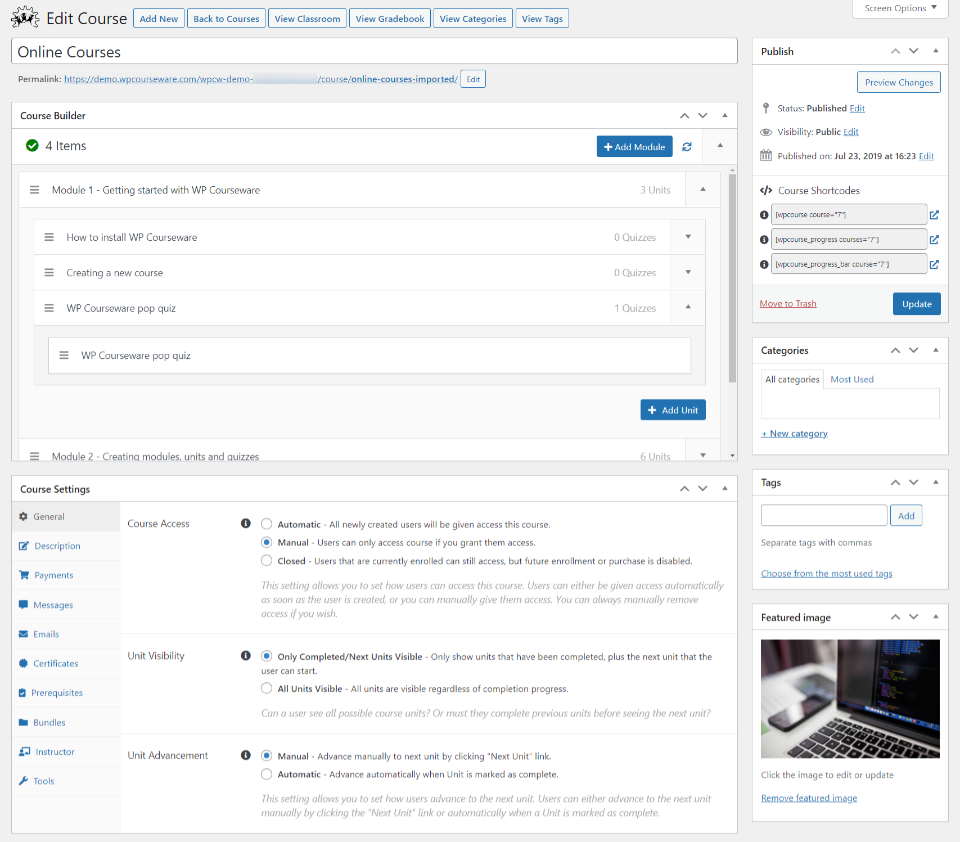
Task: Switch to the Most Used categories tab
Action: point(851,379)
